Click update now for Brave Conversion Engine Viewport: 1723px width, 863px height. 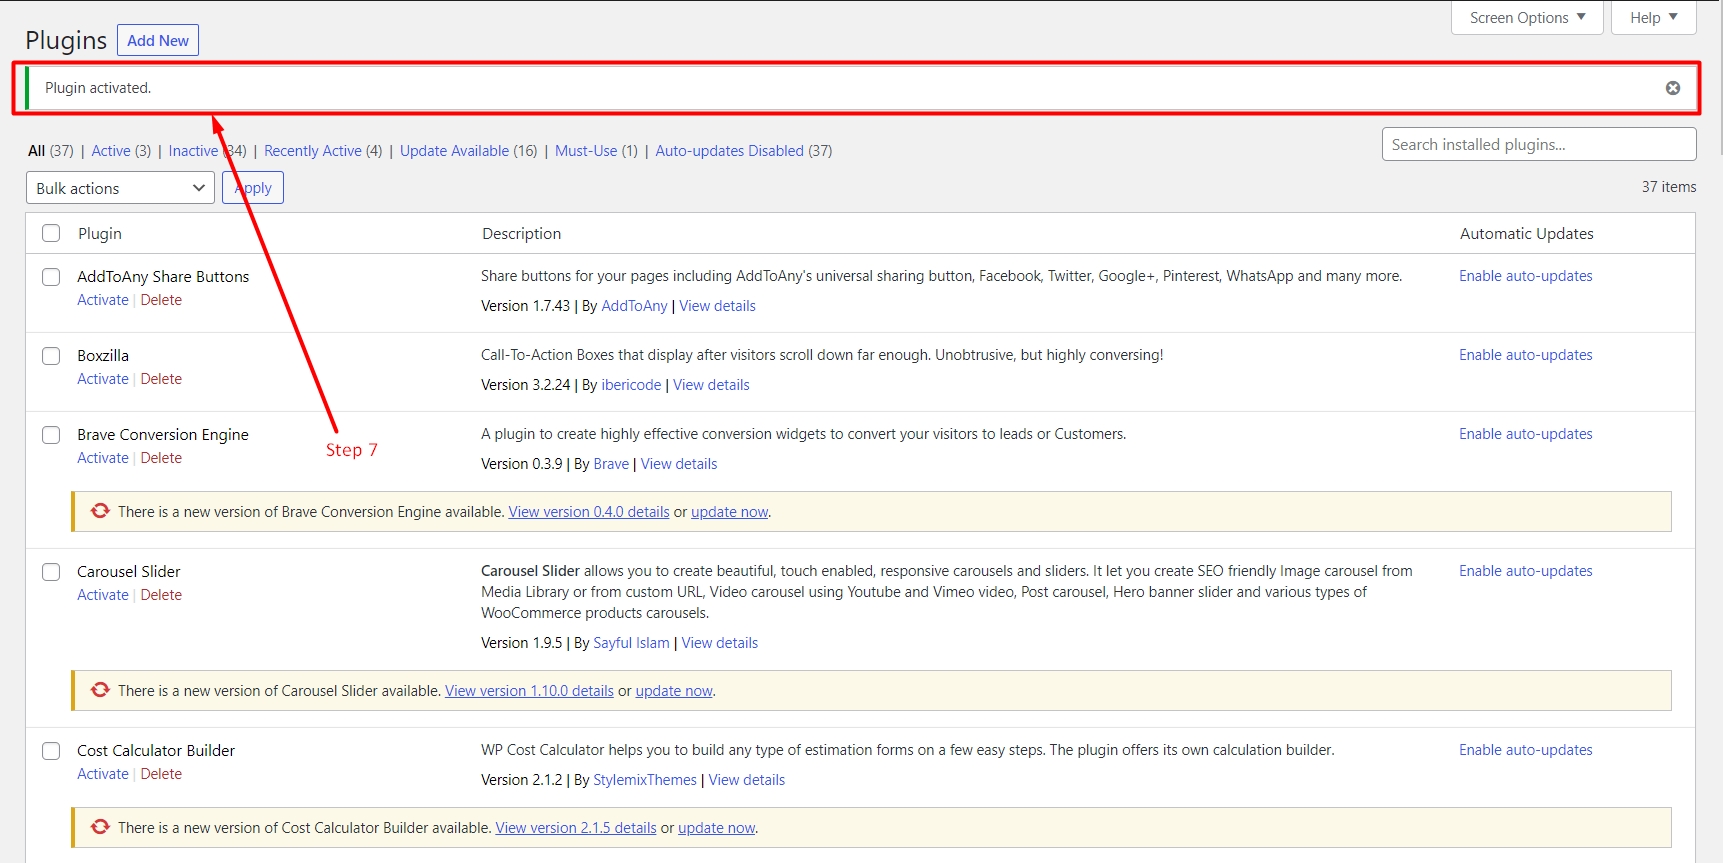click(x=730, y=512)
